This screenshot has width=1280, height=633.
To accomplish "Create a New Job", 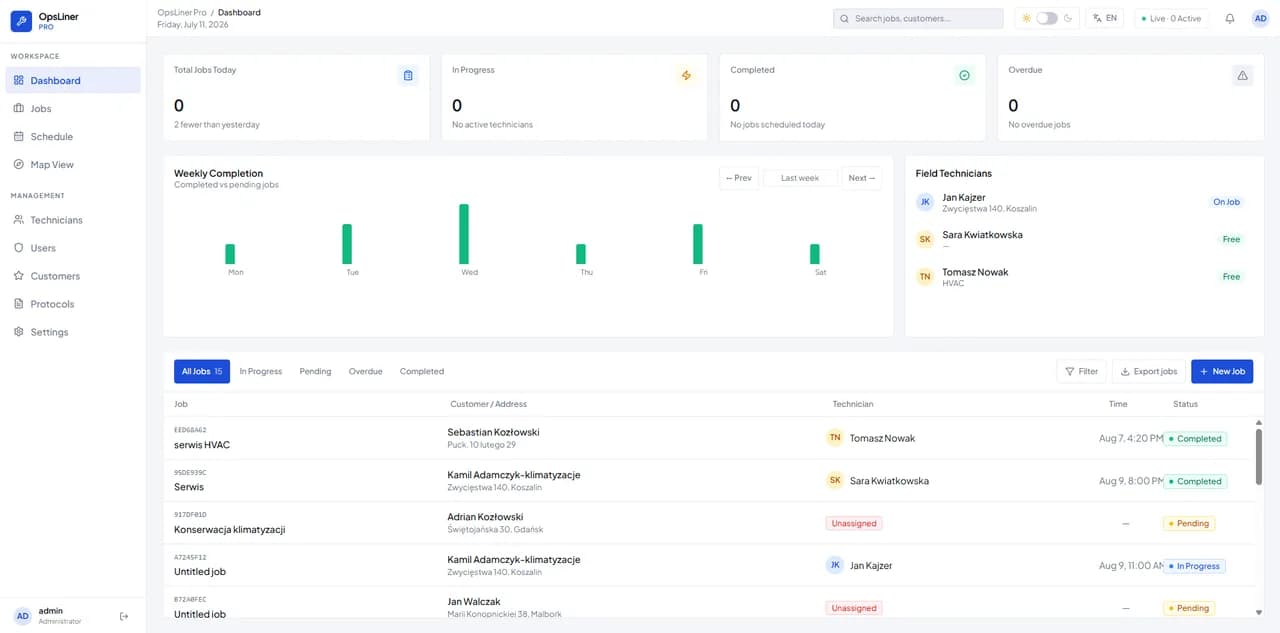I will tap(1222, 371).
